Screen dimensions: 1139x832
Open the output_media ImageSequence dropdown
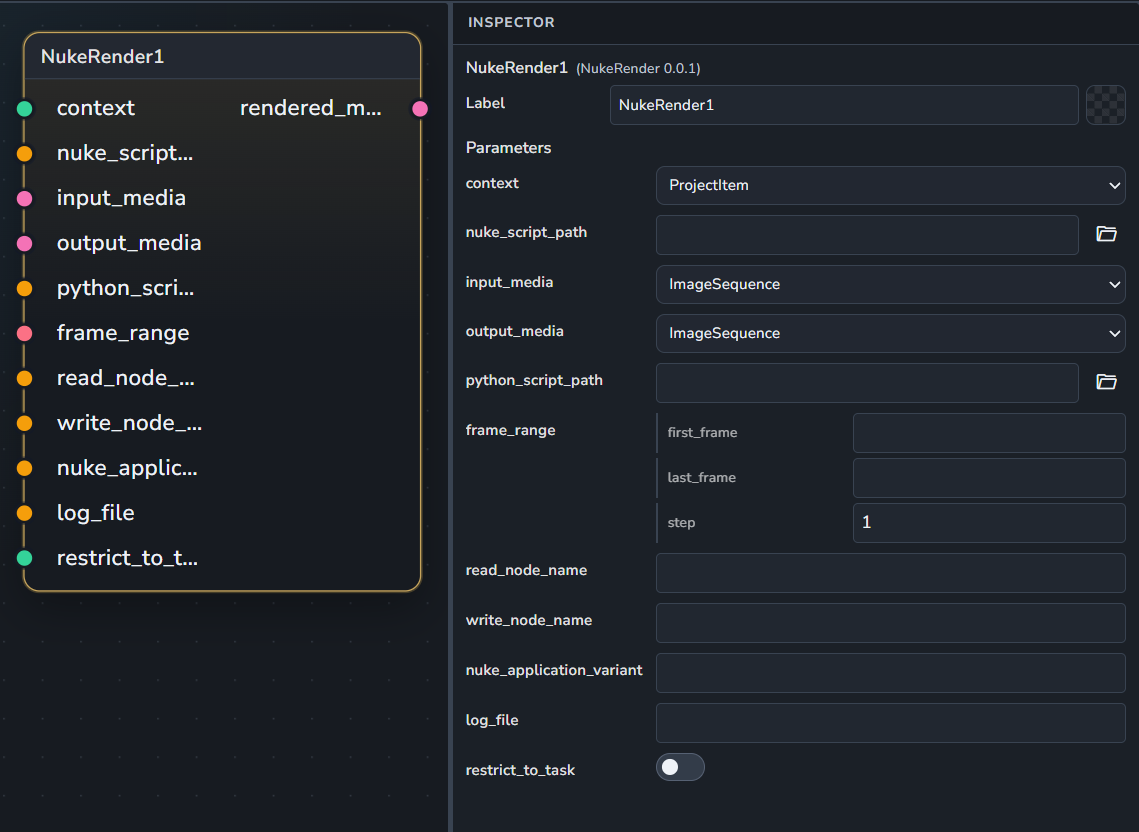pyautogui.click(x=891, y=334)
